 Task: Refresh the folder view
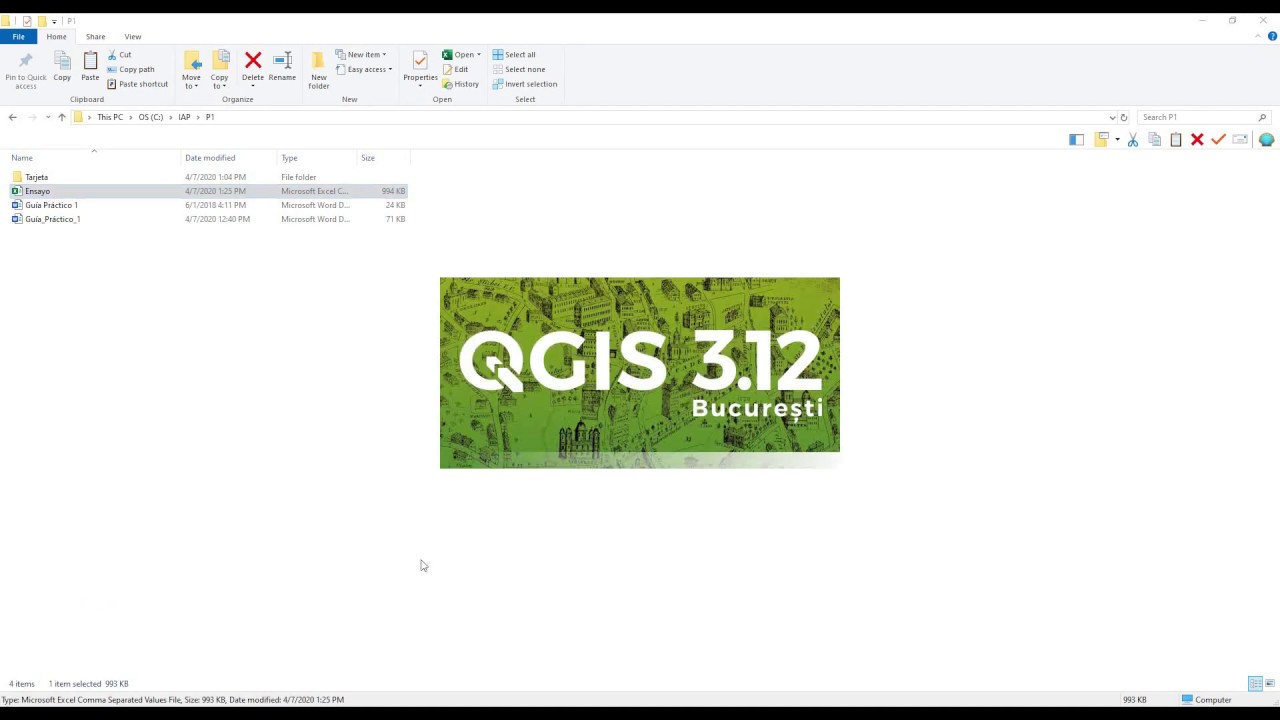pos(1124,117)
